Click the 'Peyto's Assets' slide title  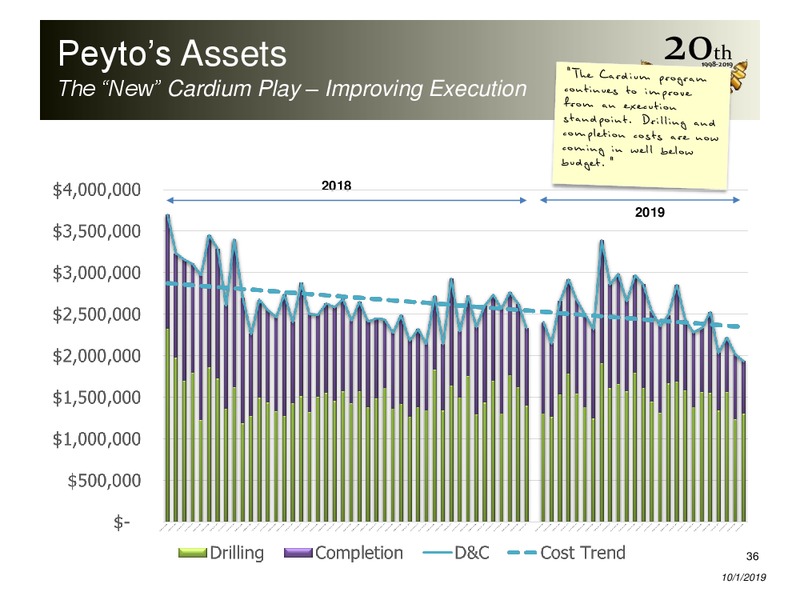pyautogui.click(x=172, y=54)
